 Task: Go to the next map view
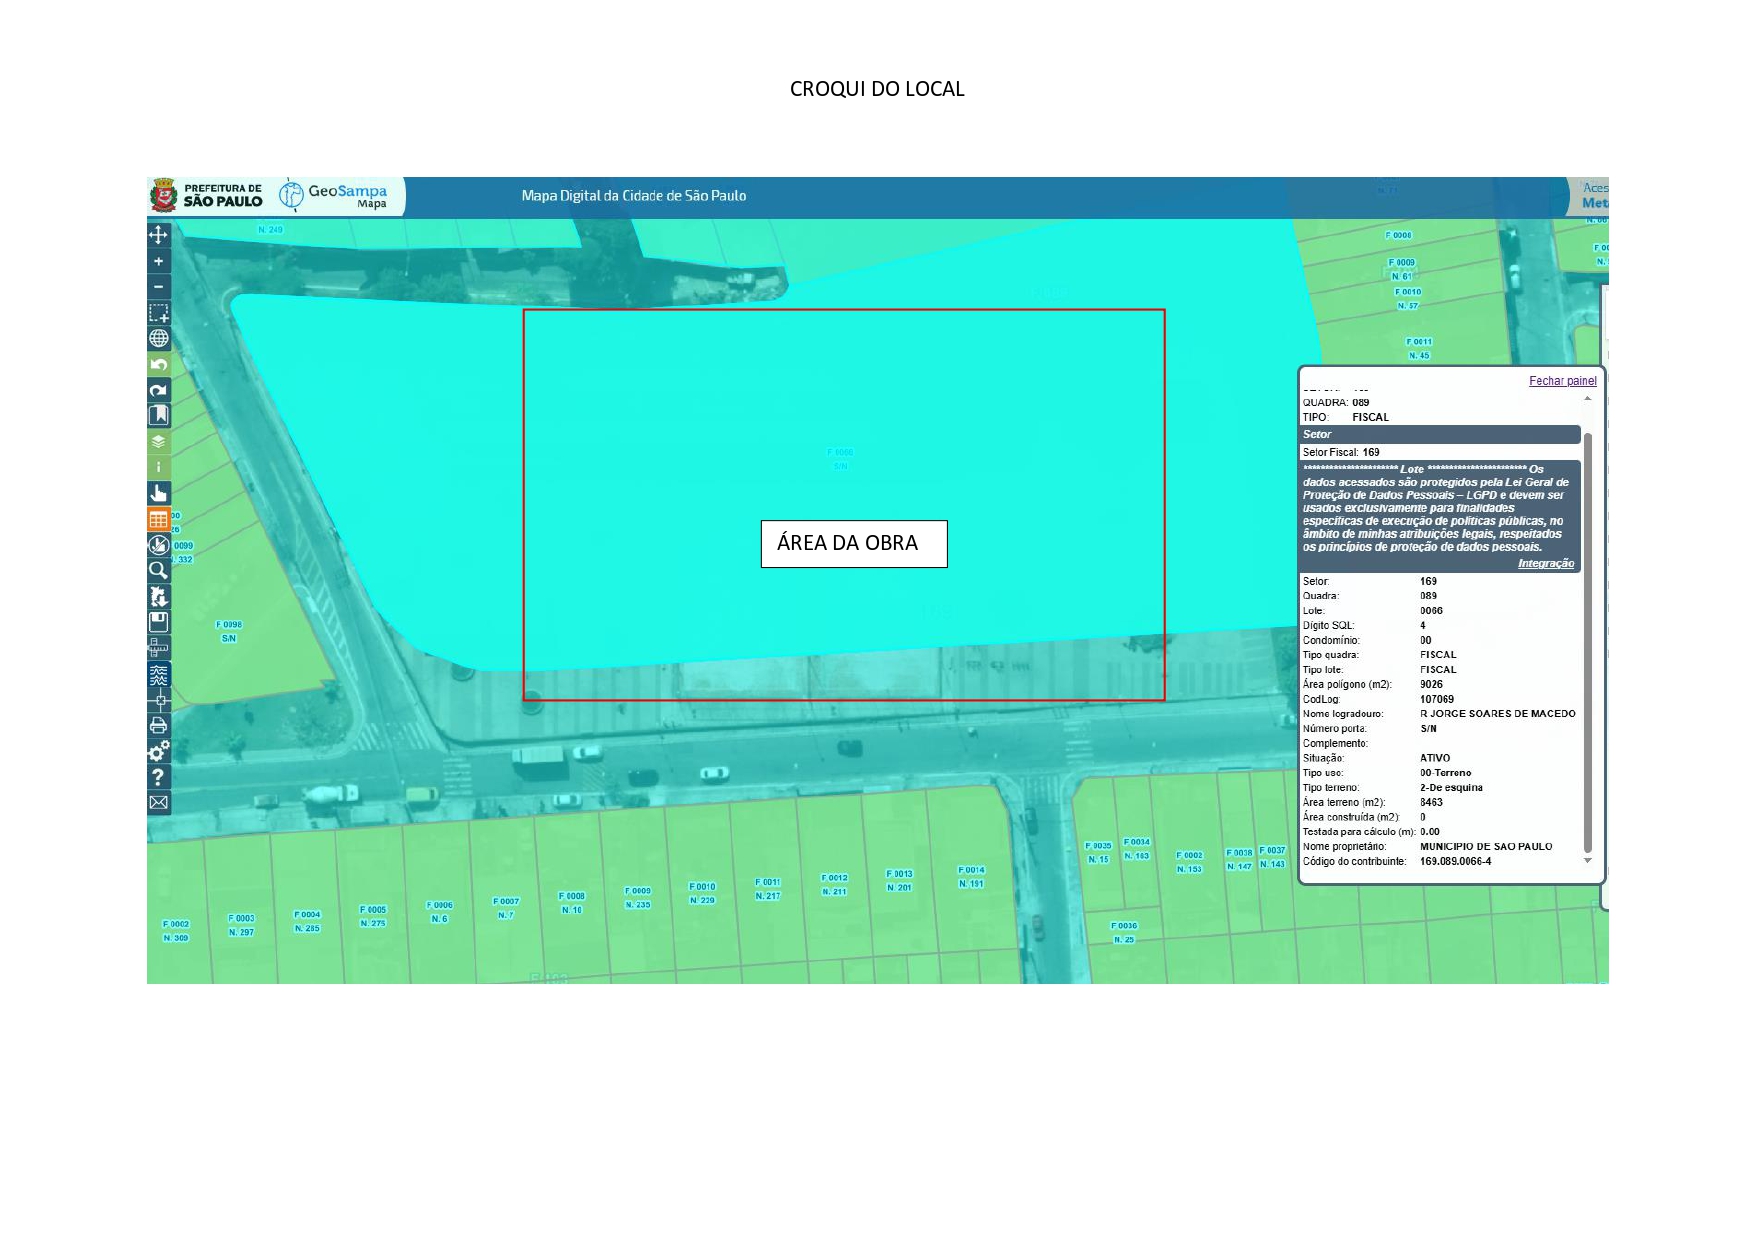(x=158, y=390)
